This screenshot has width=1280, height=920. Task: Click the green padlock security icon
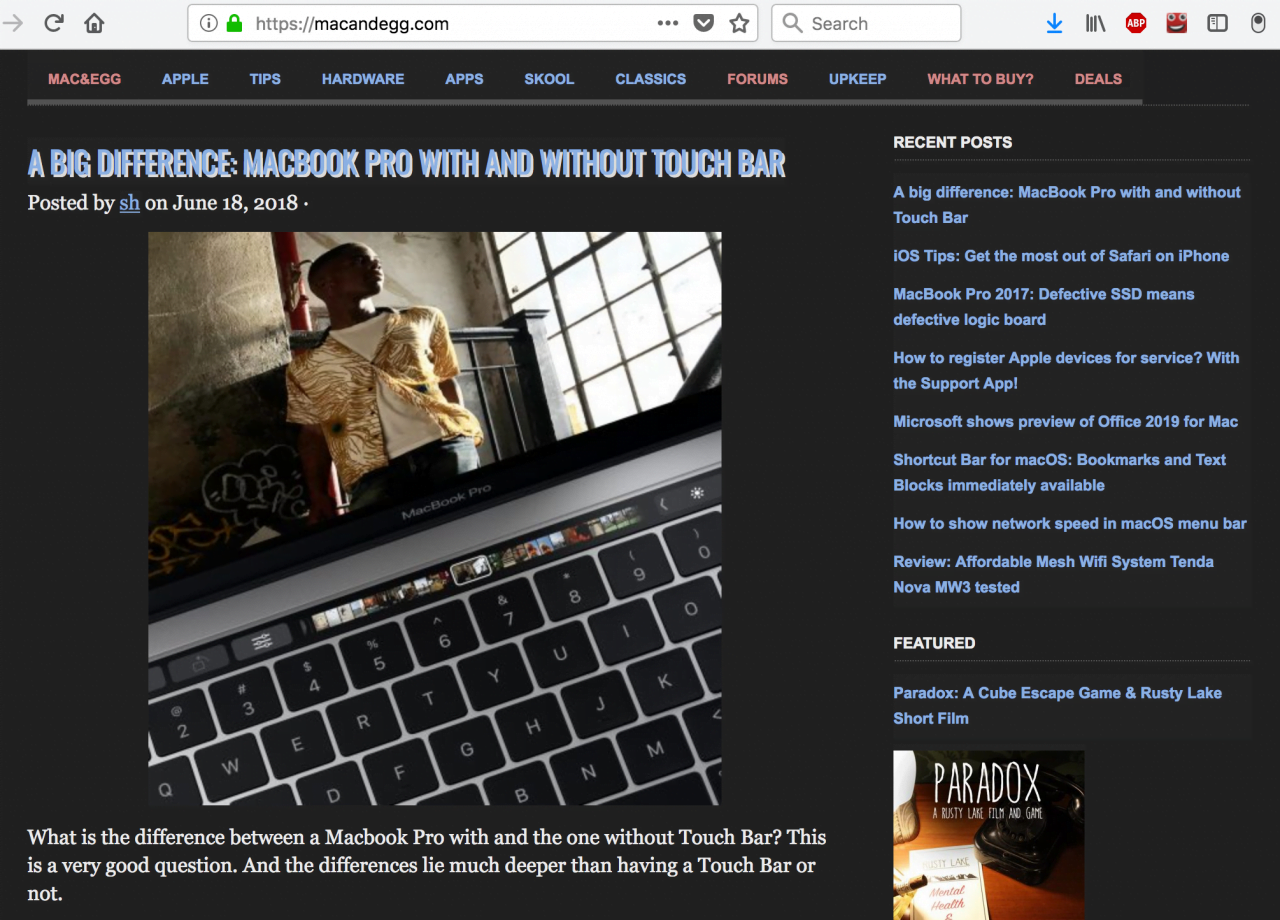pyautogui.click(x=234, y=23)
